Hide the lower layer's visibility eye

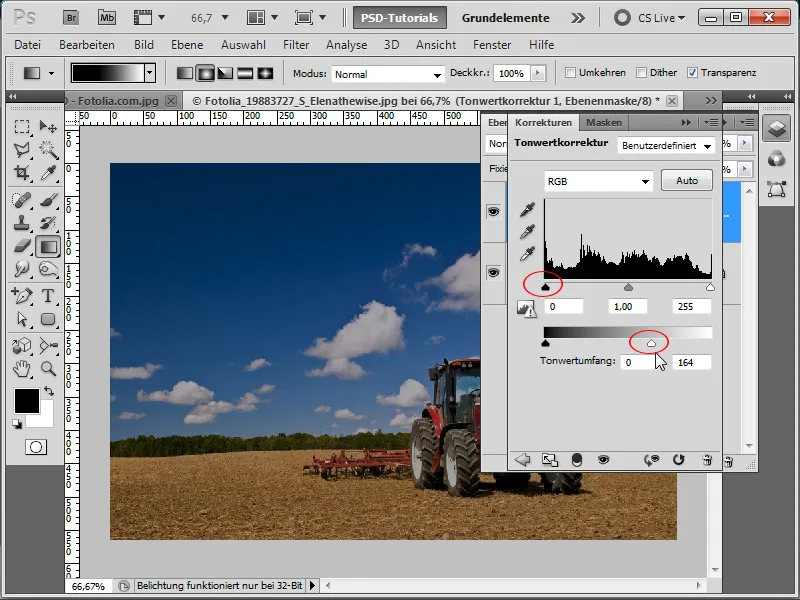[x=493, y=272]
